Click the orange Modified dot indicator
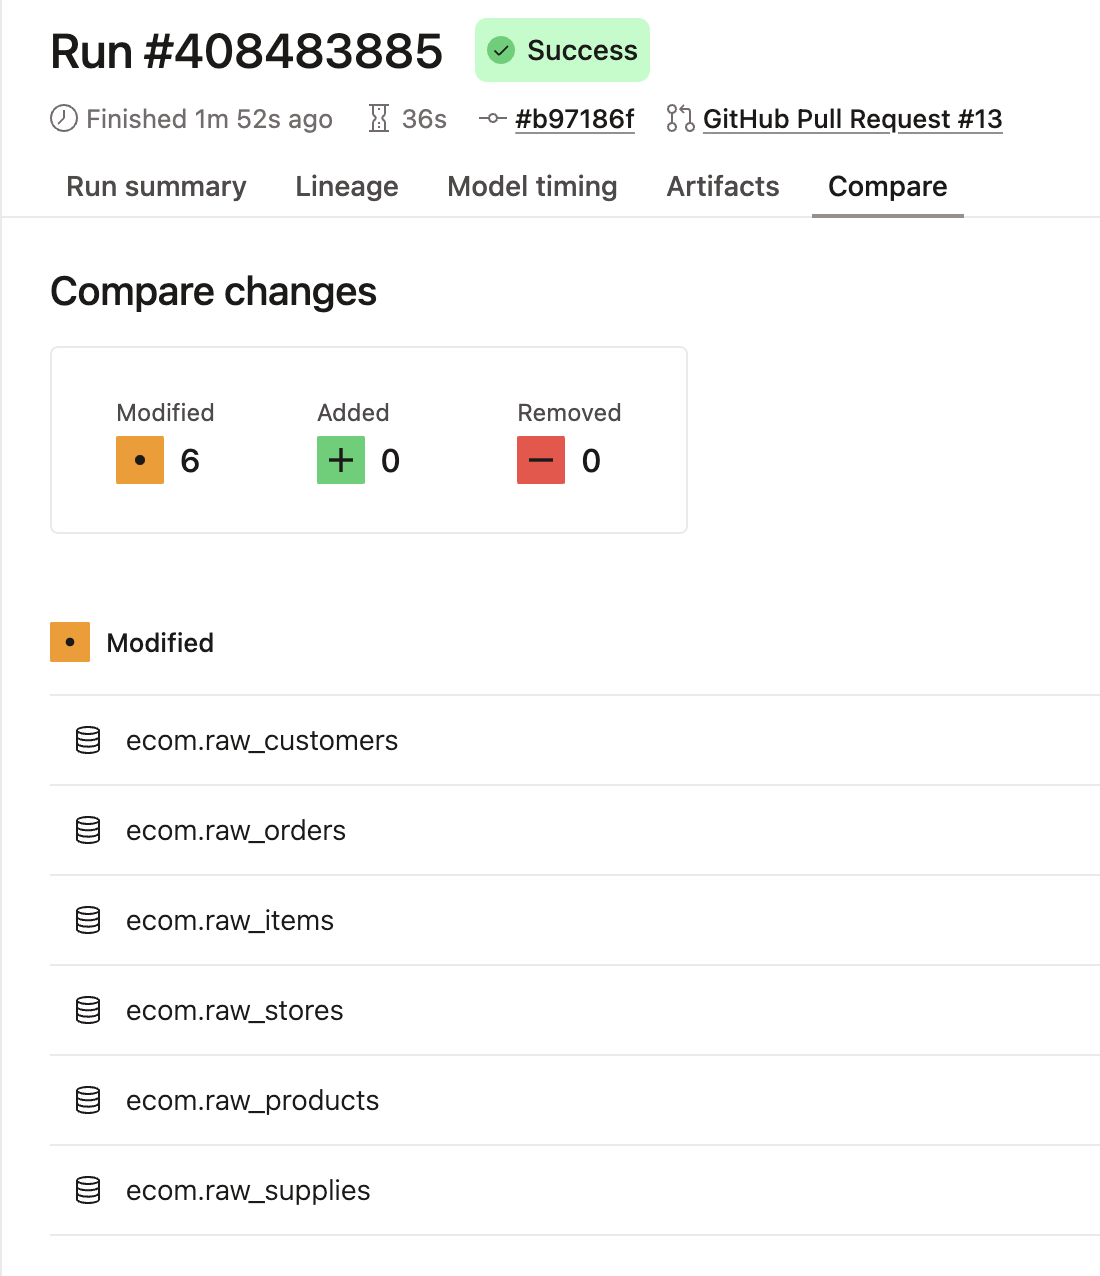 pos(139,460)
